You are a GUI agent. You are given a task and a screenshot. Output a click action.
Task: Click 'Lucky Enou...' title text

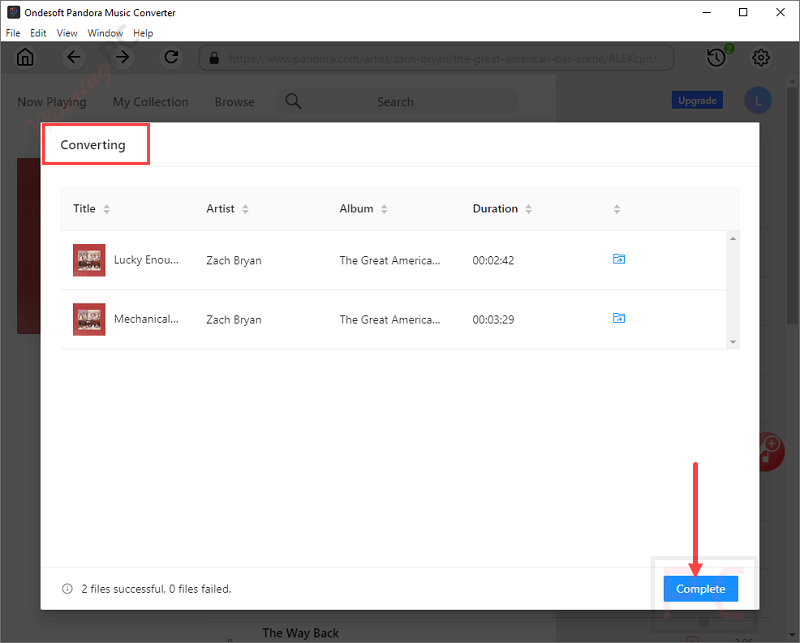pyautogui.click(x=146, y=260)
